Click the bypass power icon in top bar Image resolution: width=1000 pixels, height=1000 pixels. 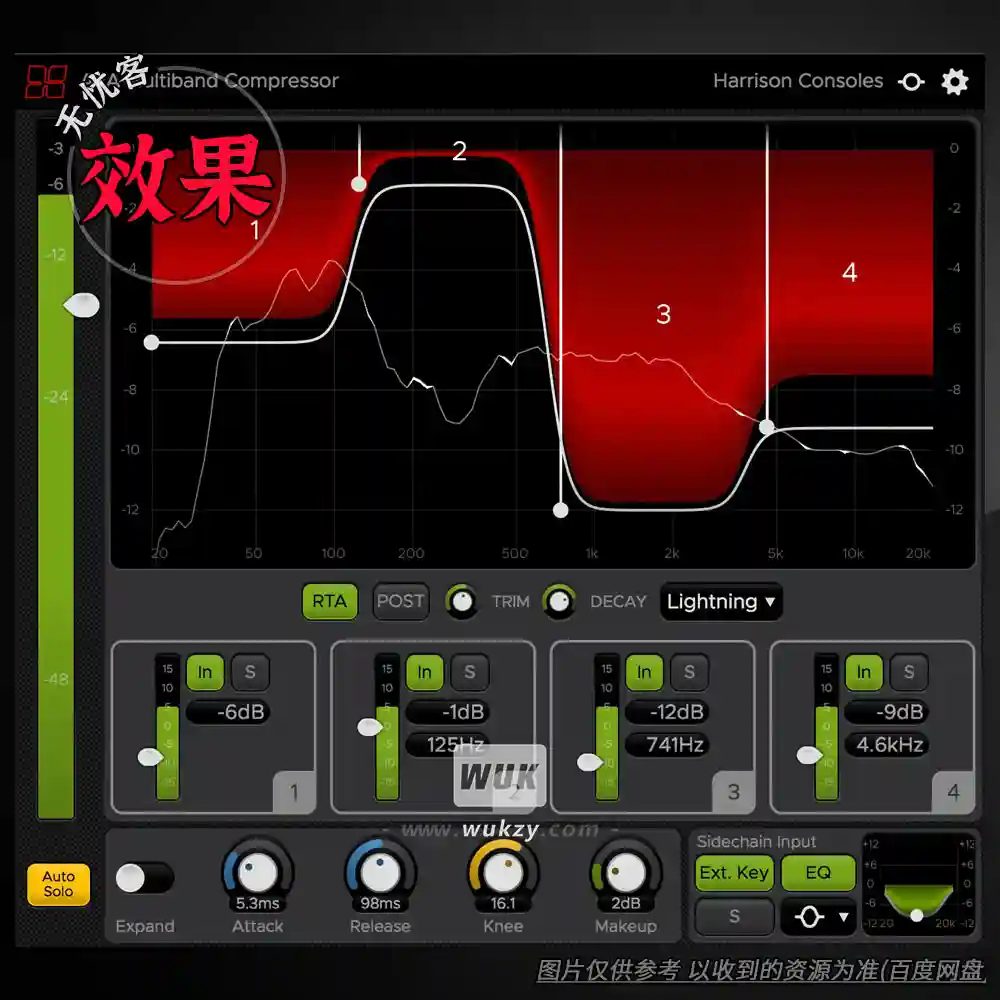911,82
